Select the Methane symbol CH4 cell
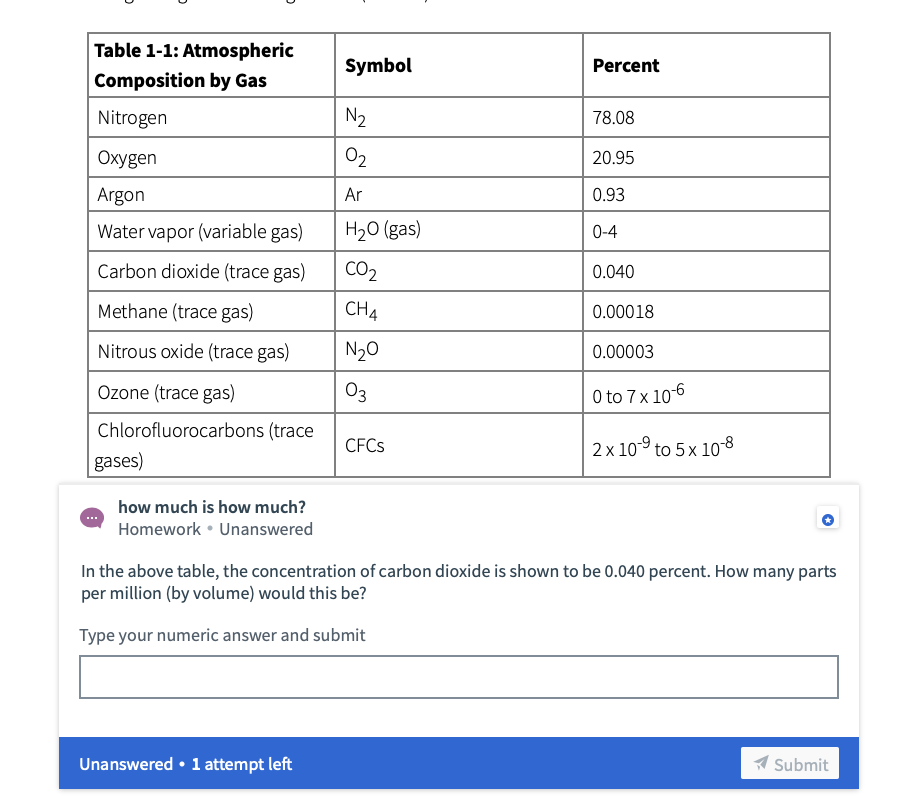Image resolution: width=912 pixels, height=808 pixels. [x=356, y=310]
